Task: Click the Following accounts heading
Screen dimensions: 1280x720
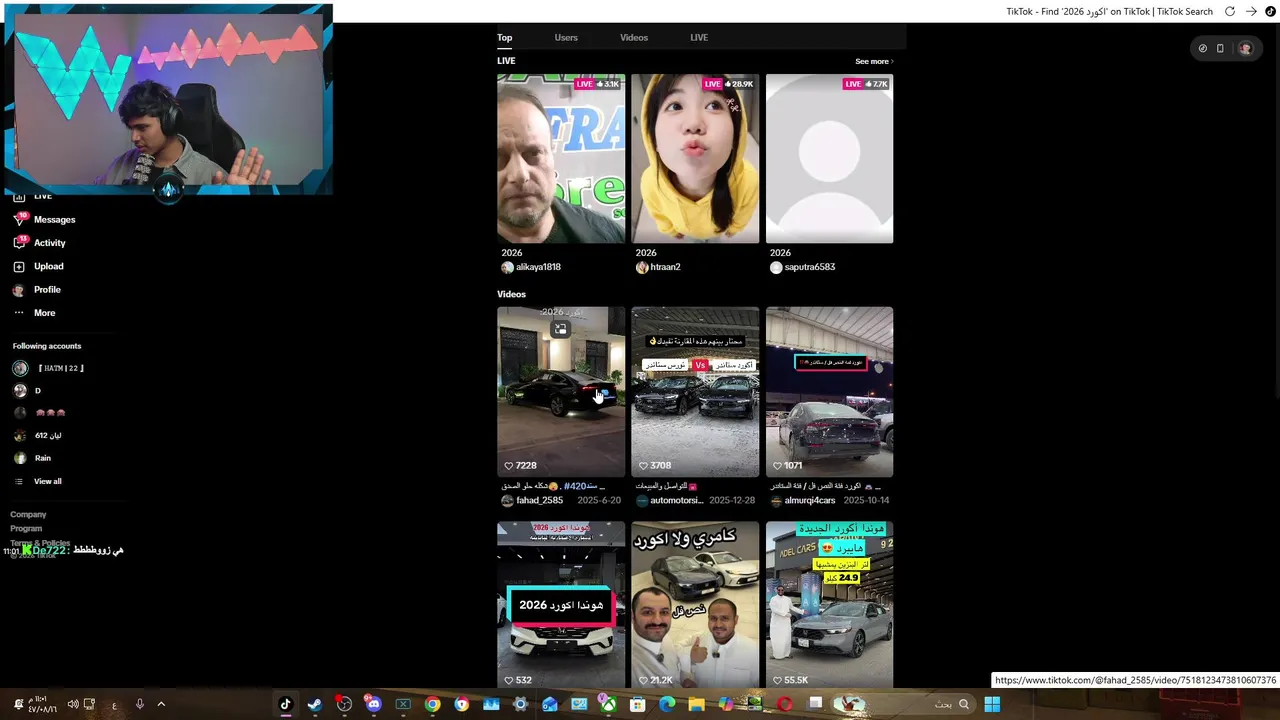Action: coord(47,346)
